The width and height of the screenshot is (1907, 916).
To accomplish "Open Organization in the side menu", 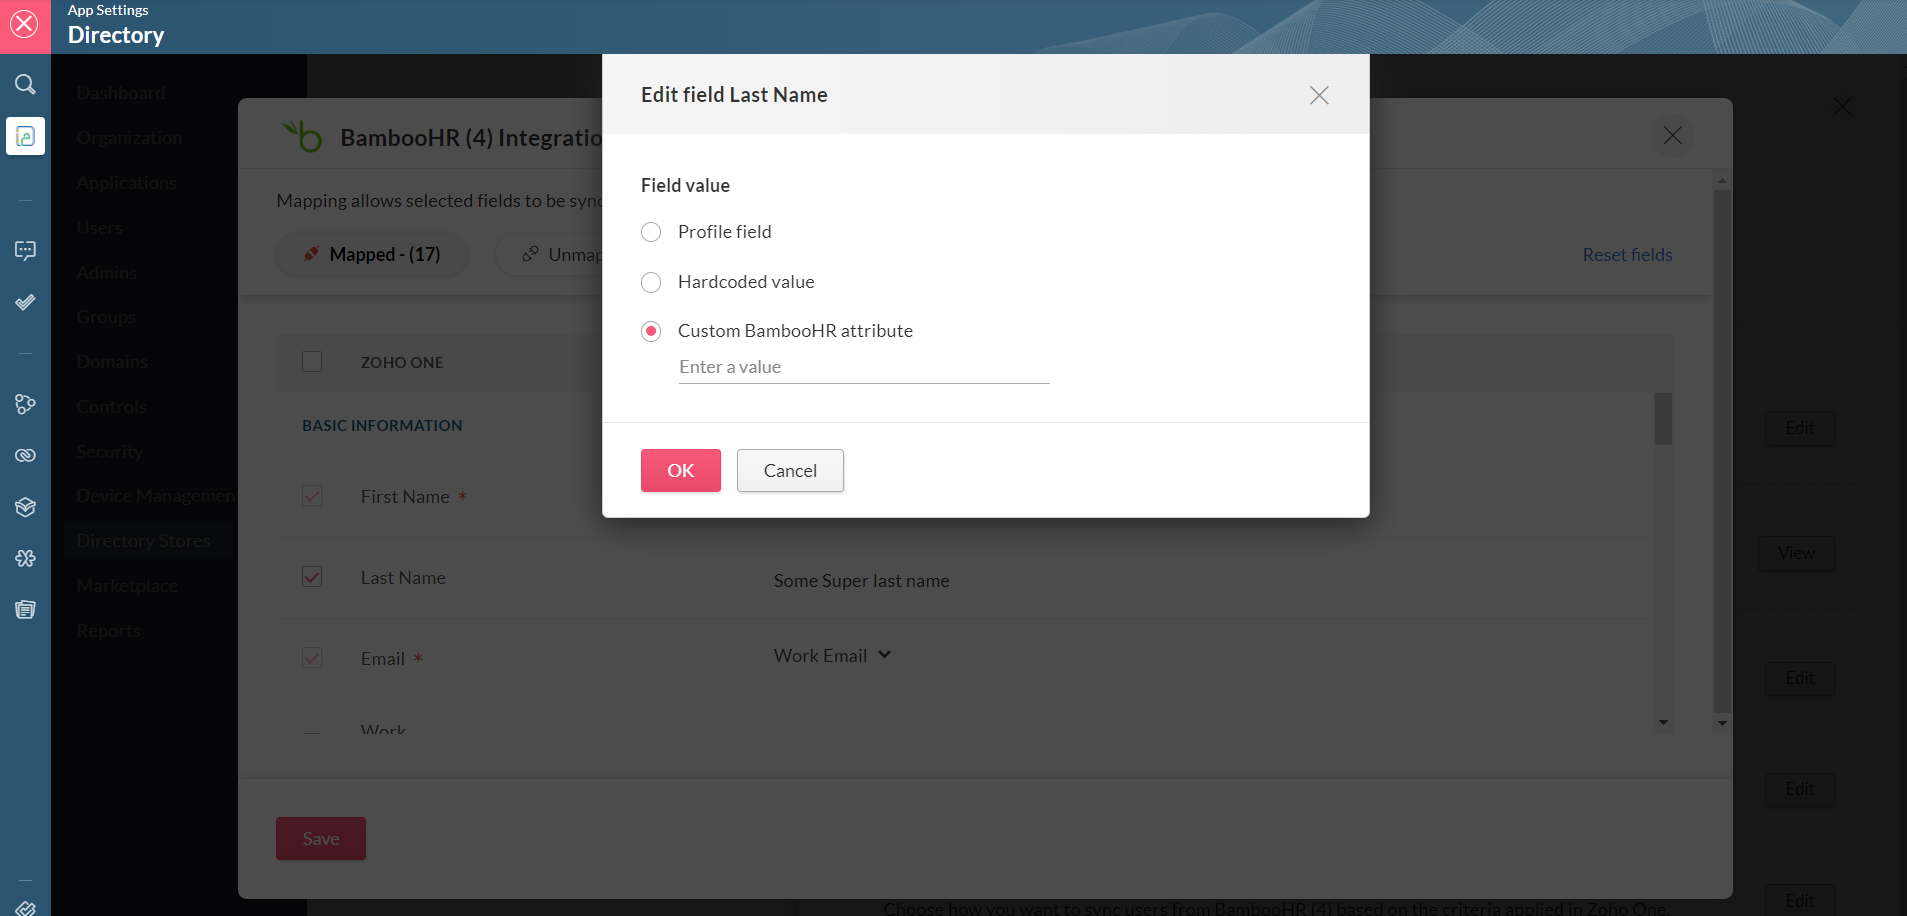I will [x=129, y=138].
